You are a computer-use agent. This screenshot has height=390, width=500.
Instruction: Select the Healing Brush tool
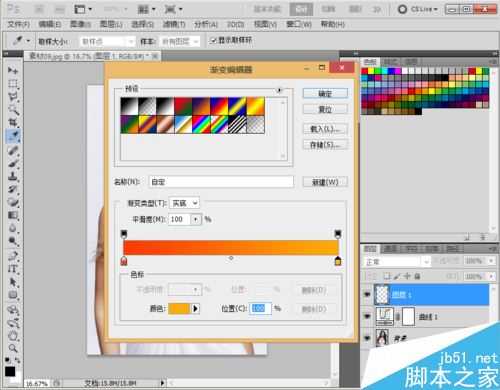tap(13, 150)
